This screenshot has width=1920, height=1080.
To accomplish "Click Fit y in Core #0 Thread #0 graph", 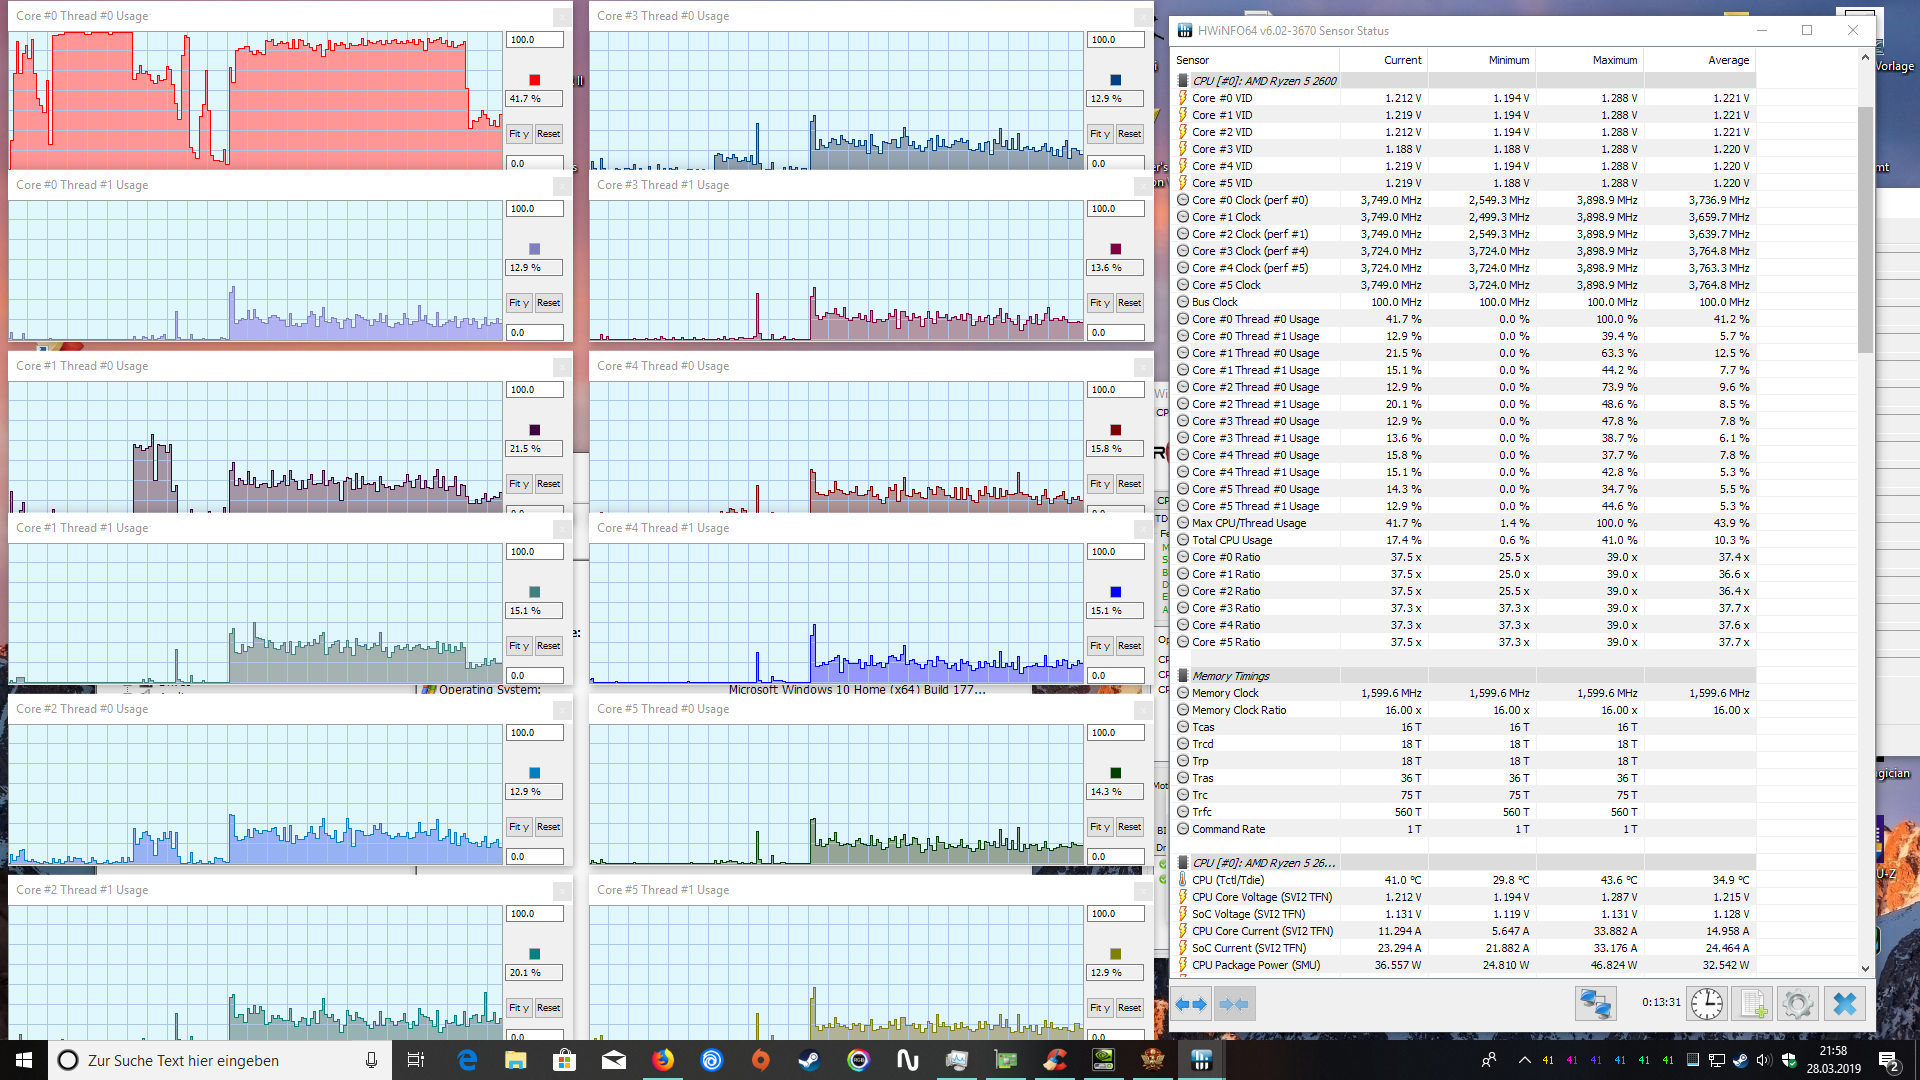I will 519,134.
